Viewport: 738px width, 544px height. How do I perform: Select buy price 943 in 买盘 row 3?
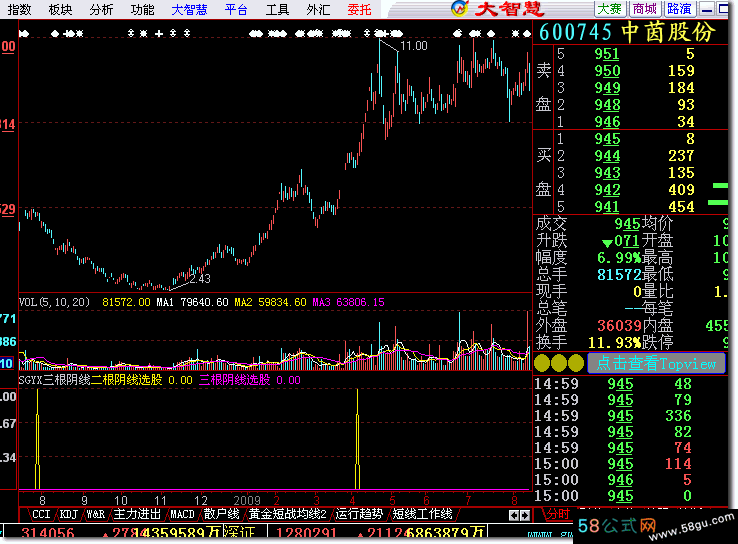[x=607, y=173]
